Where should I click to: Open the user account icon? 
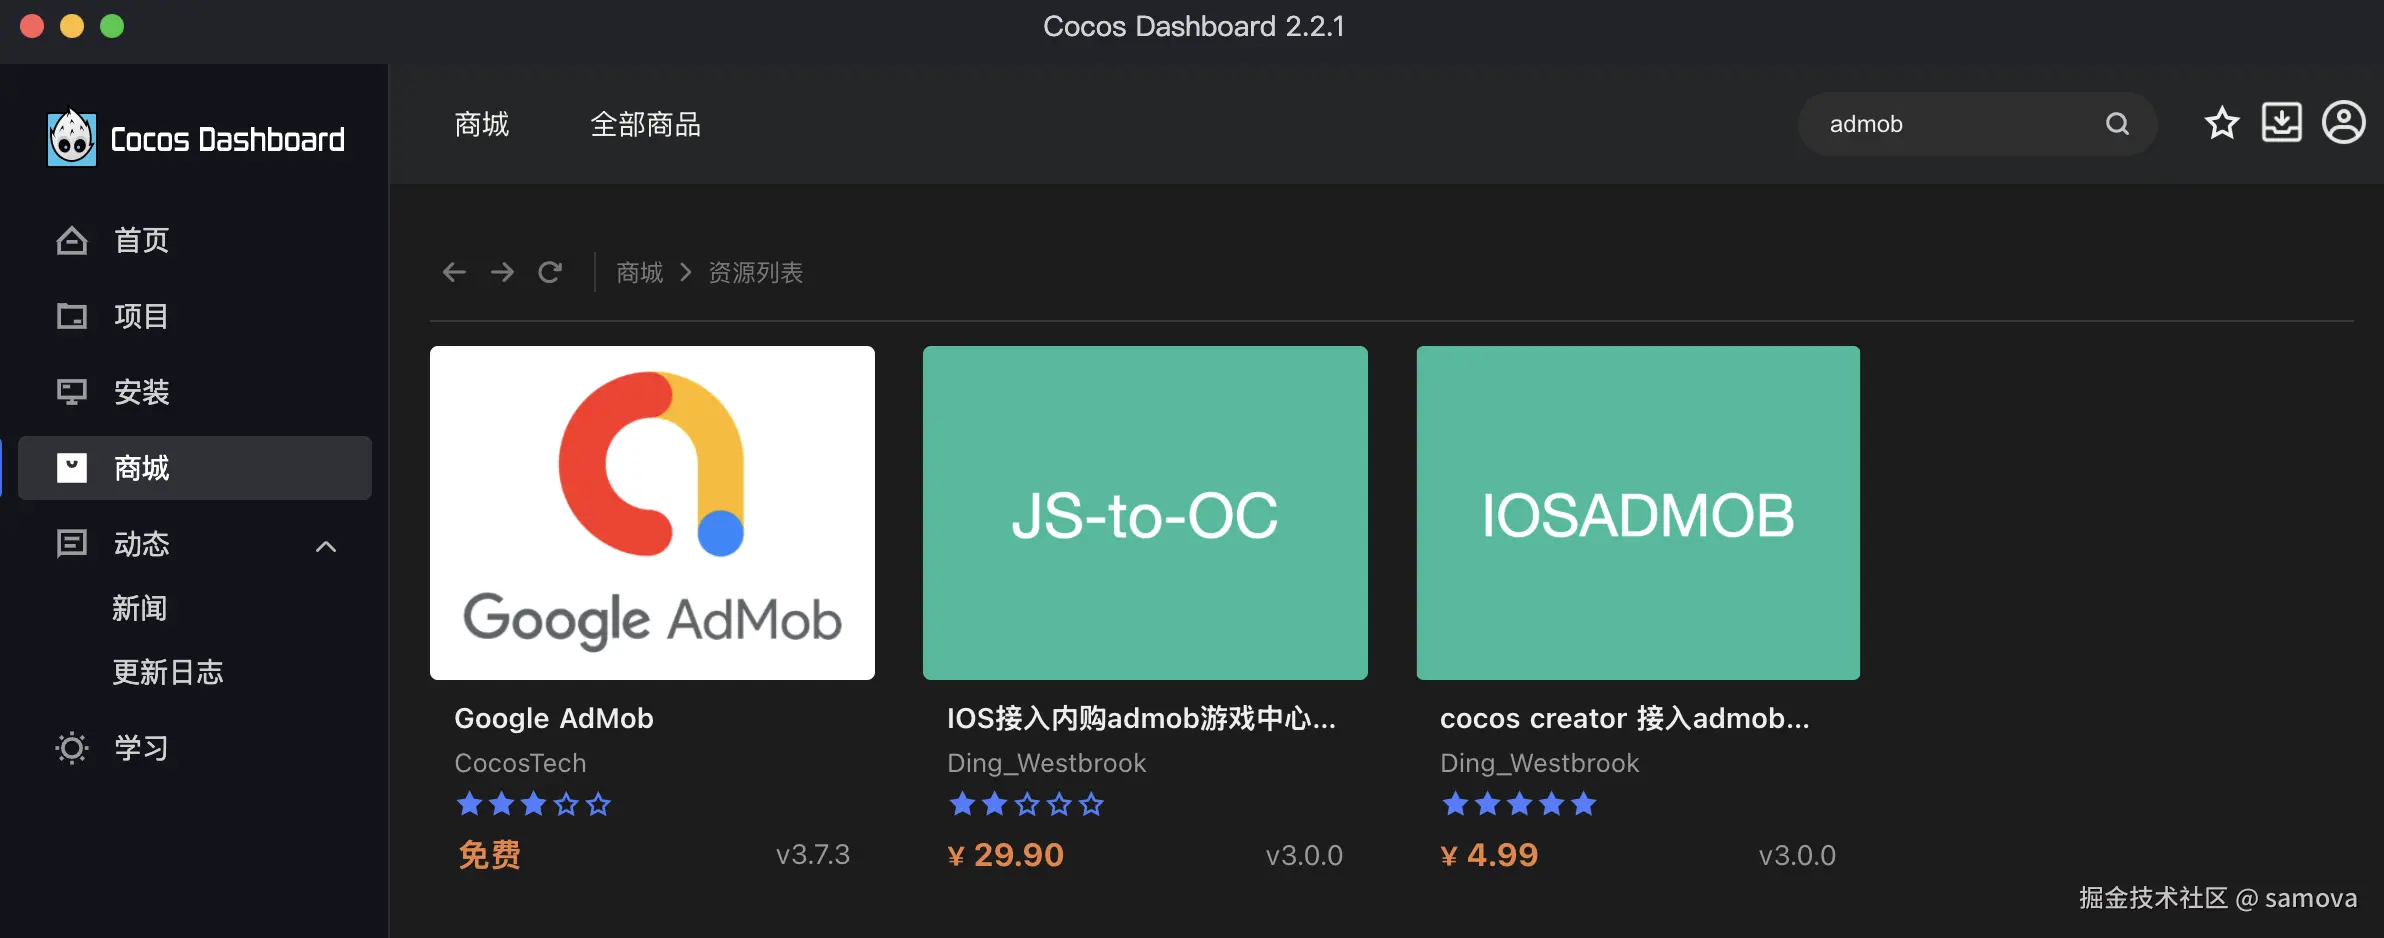(x=2344, y=122)
